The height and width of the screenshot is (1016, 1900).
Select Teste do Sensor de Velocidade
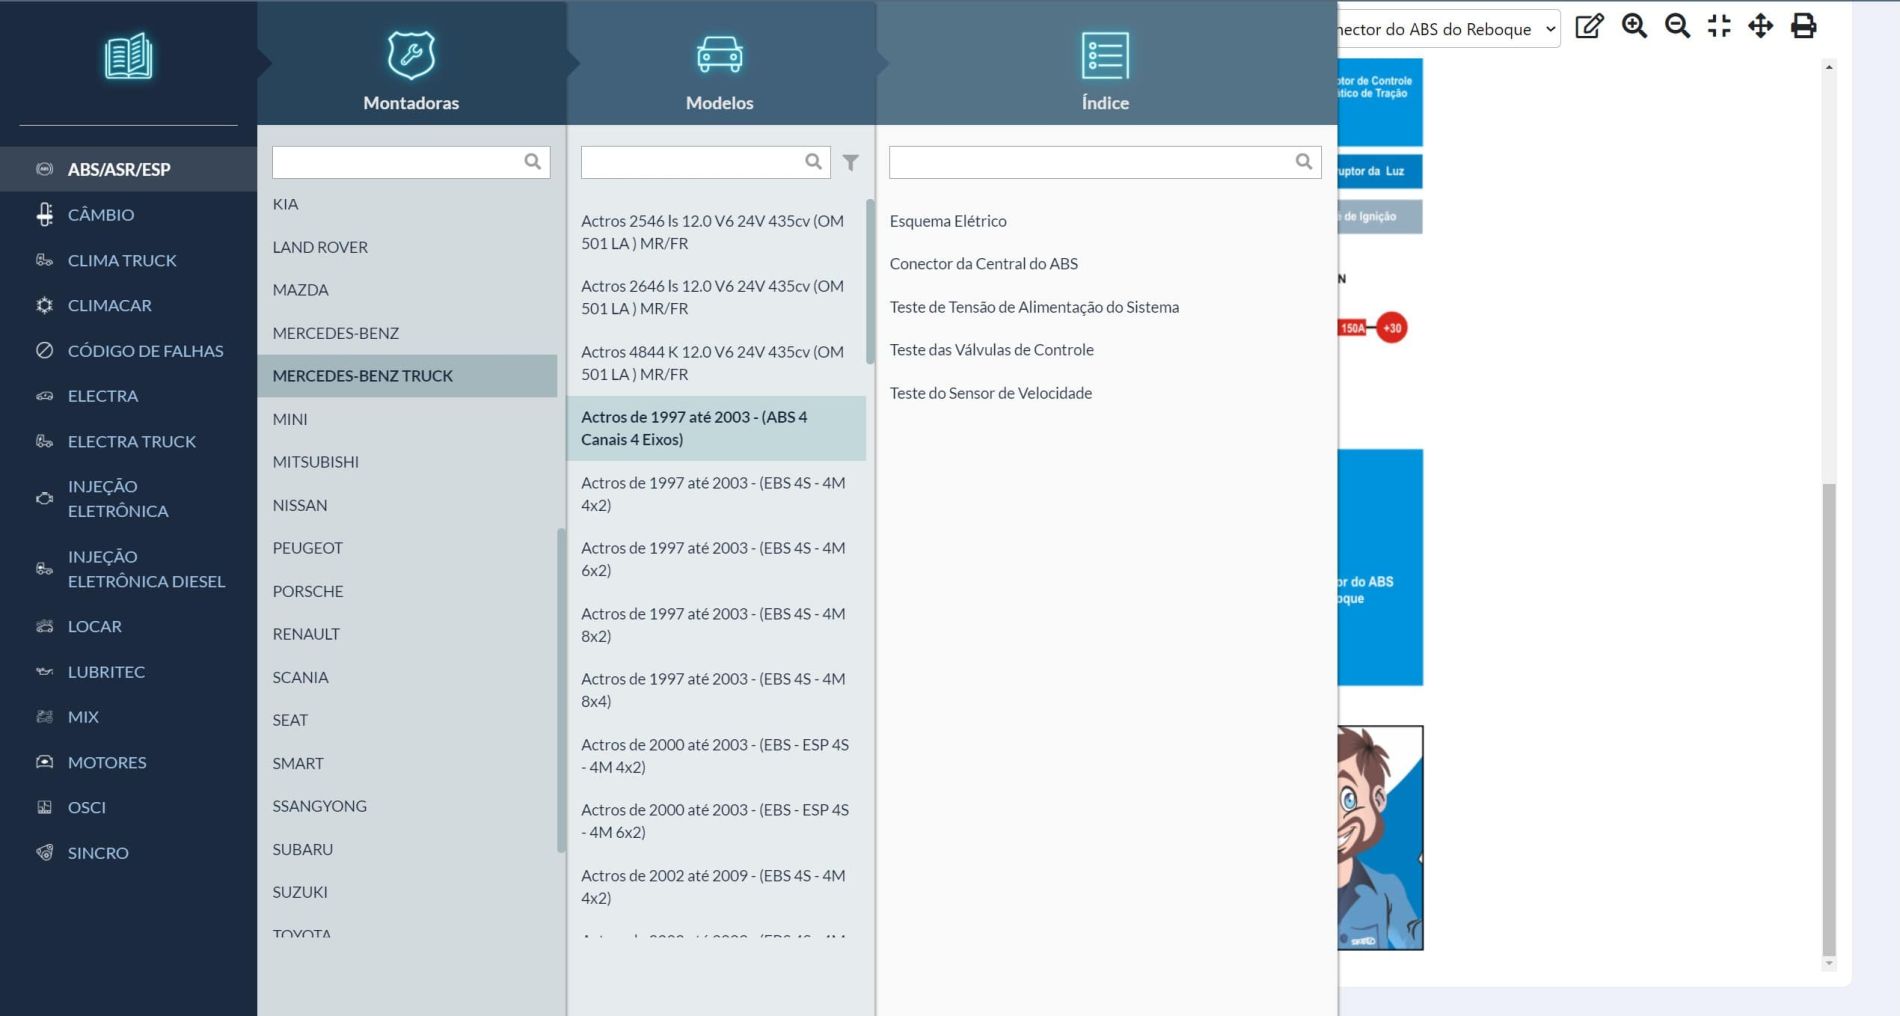click(x=990, y=393)
